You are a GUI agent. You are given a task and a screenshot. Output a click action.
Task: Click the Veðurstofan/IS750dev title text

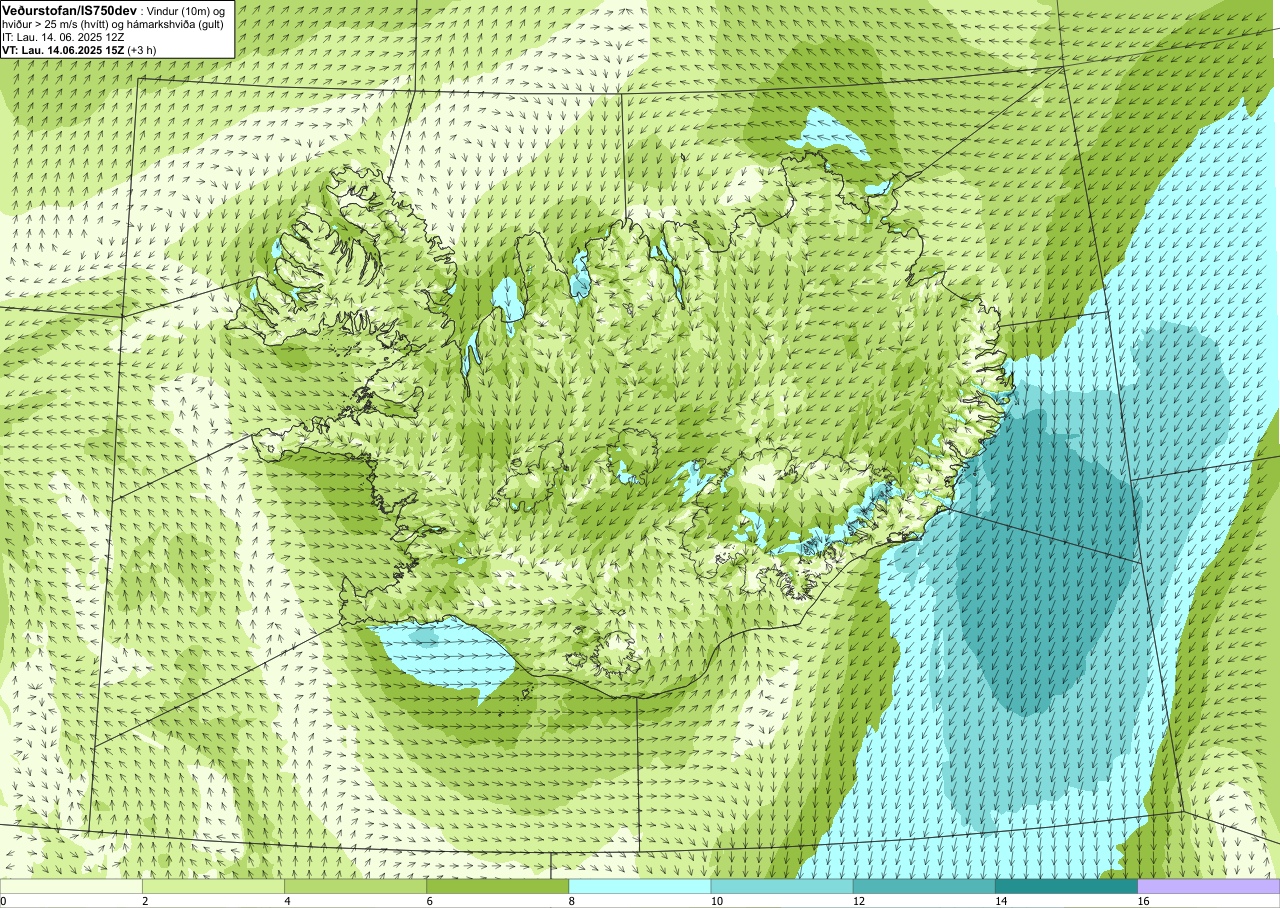tap(68, 10)
